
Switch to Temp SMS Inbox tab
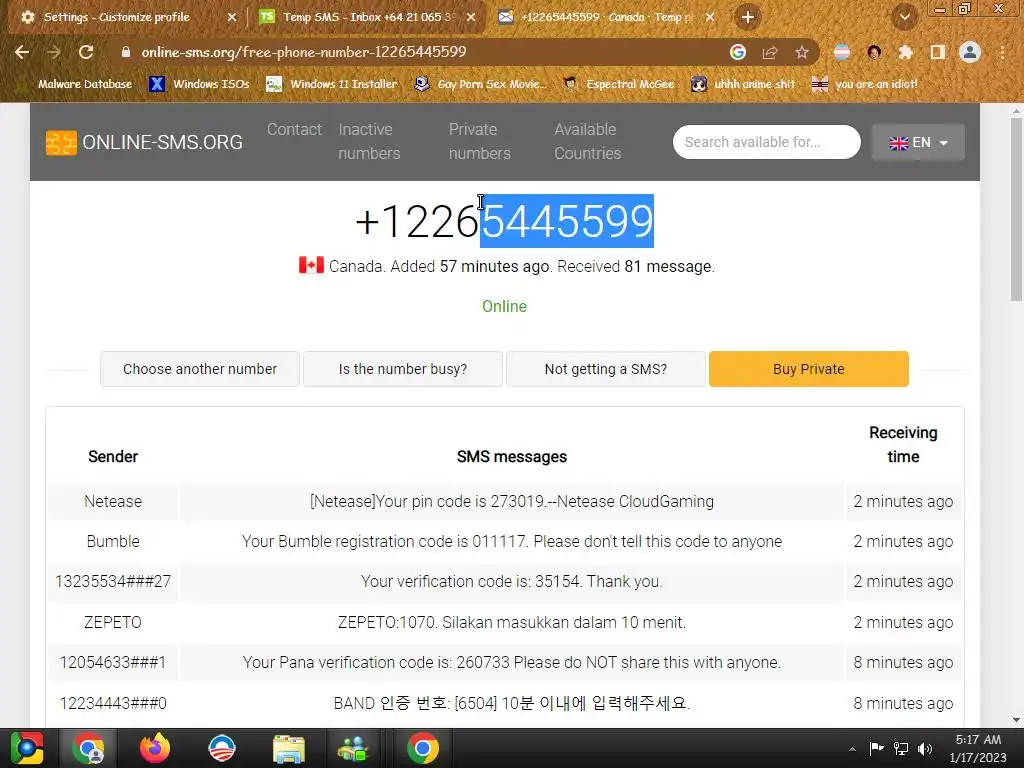pos(369,18)
